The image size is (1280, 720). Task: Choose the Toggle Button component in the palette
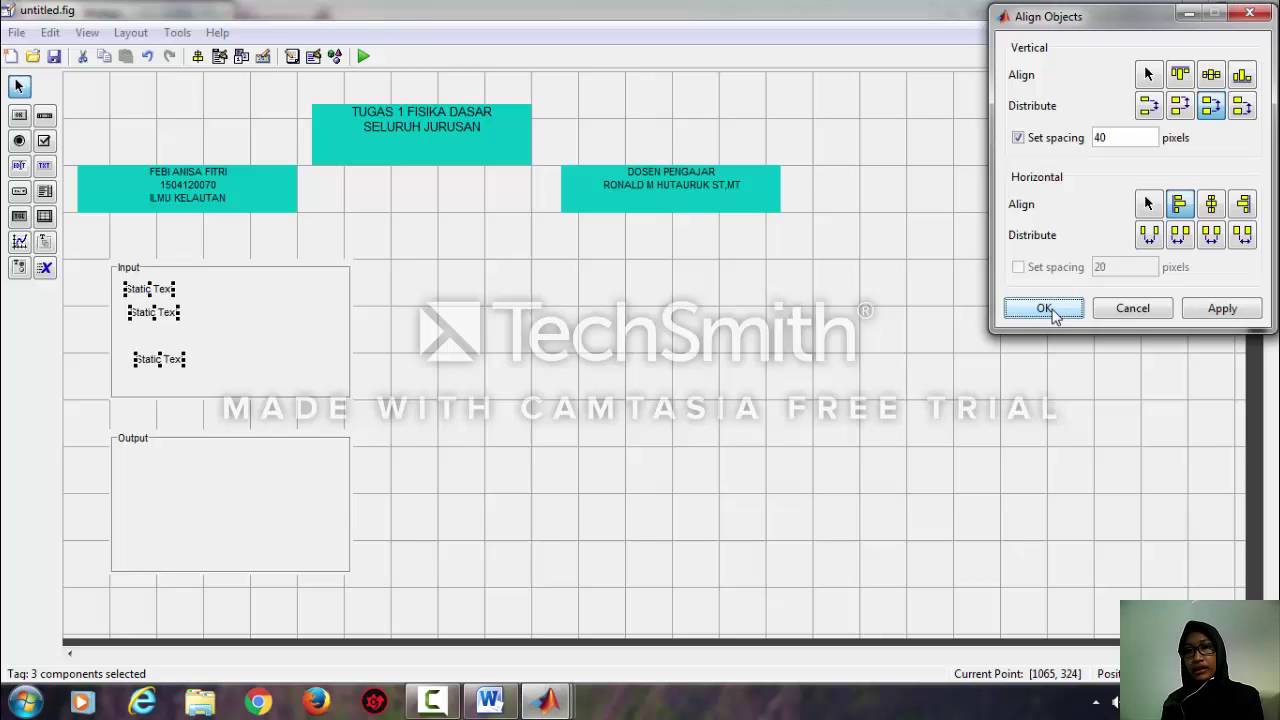19,216
